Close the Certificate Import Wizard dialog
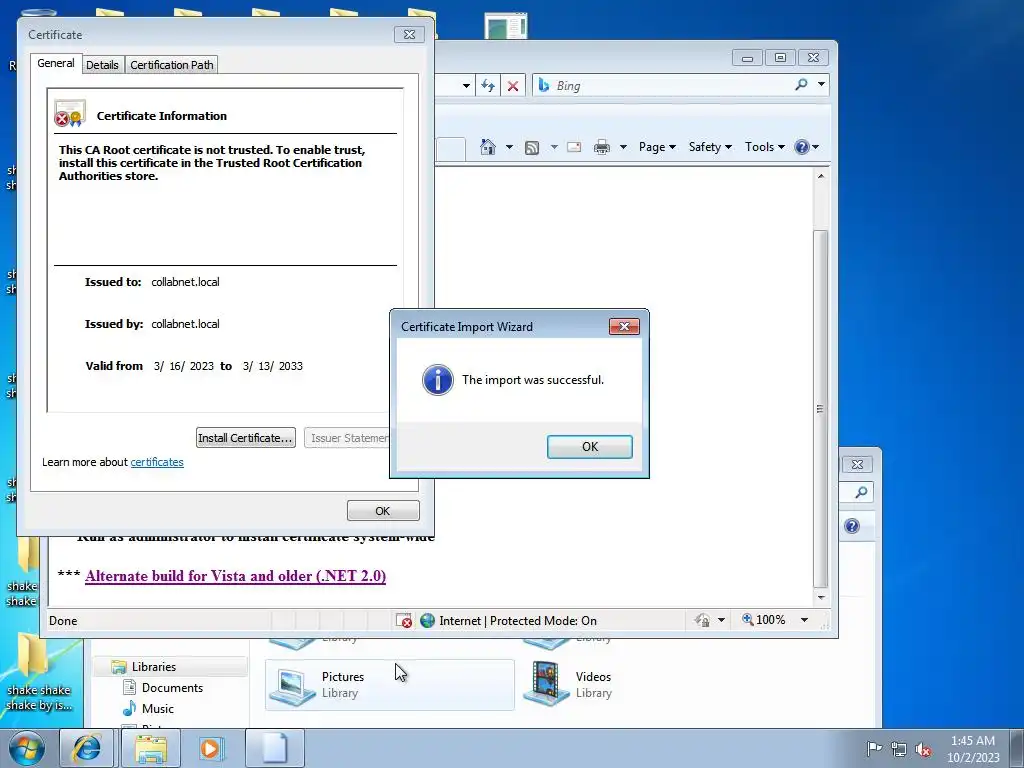Image resolution: width=1024 pixels, height=768 pixels. [x=624, y=327]
